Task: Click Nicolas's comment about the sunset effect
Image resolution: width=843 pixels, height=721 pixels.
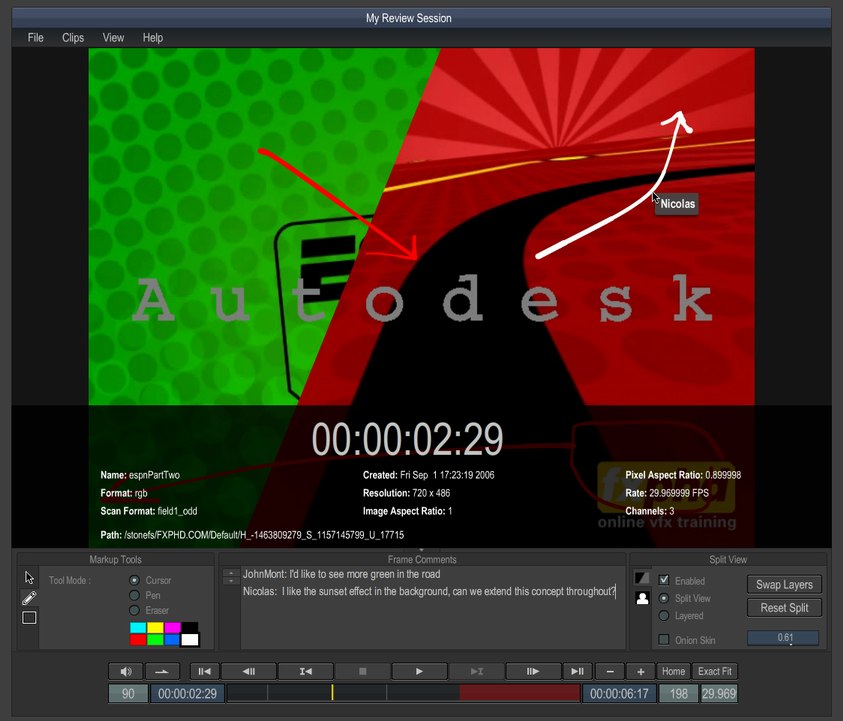Action: 429,591
